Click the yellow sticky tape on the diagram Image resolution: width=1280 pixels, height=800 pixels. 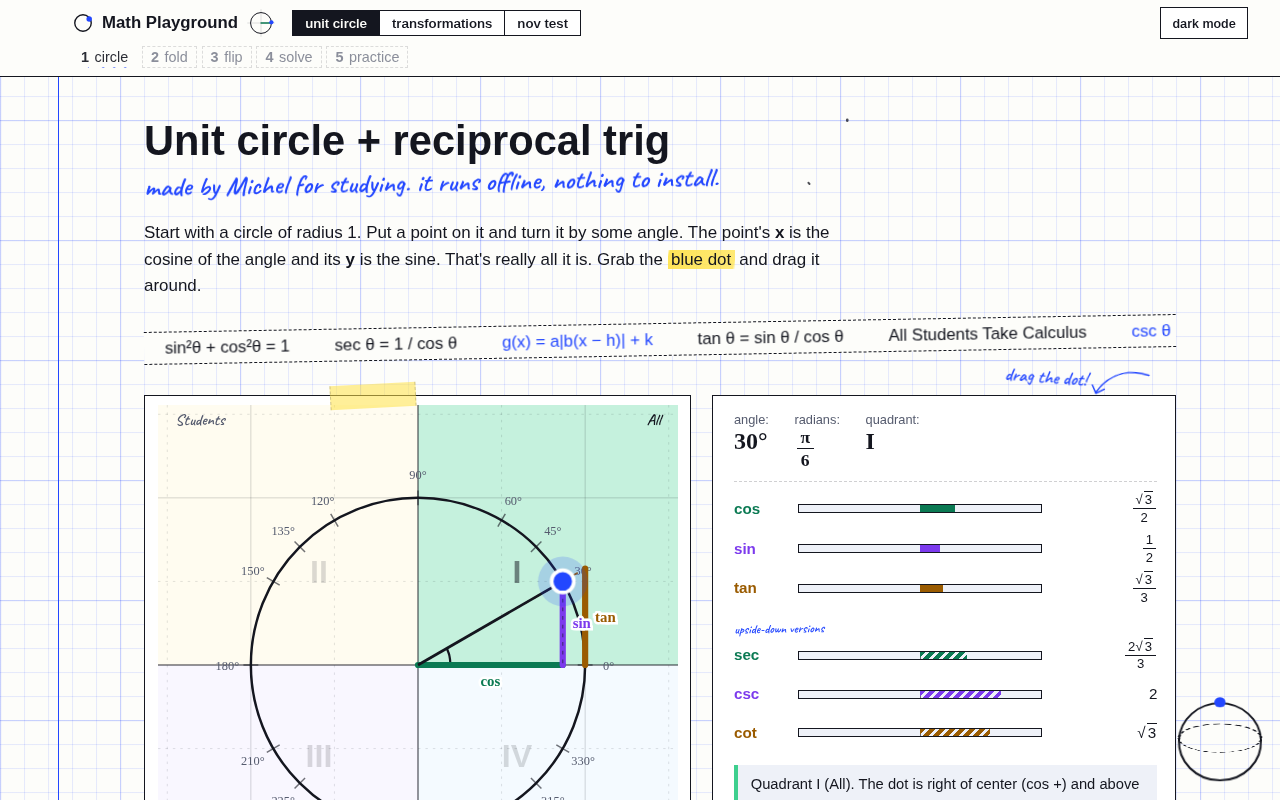(x=373, y=396)
